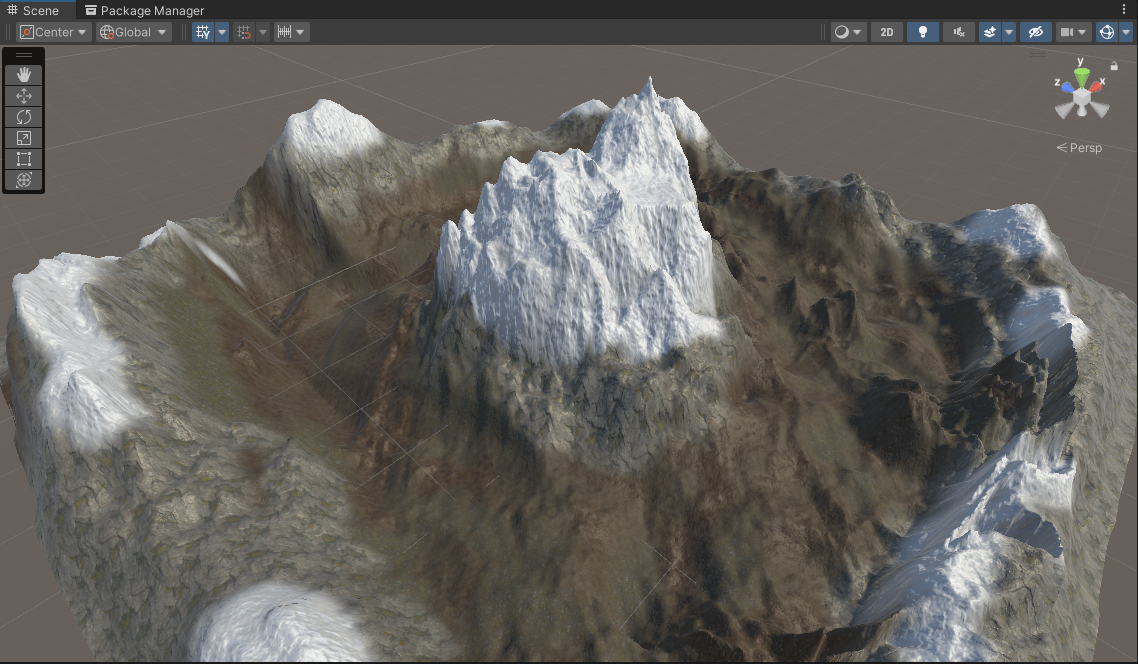Toggle scene lighting on or off
The image size is (1138, 664).
pos(922,31)
